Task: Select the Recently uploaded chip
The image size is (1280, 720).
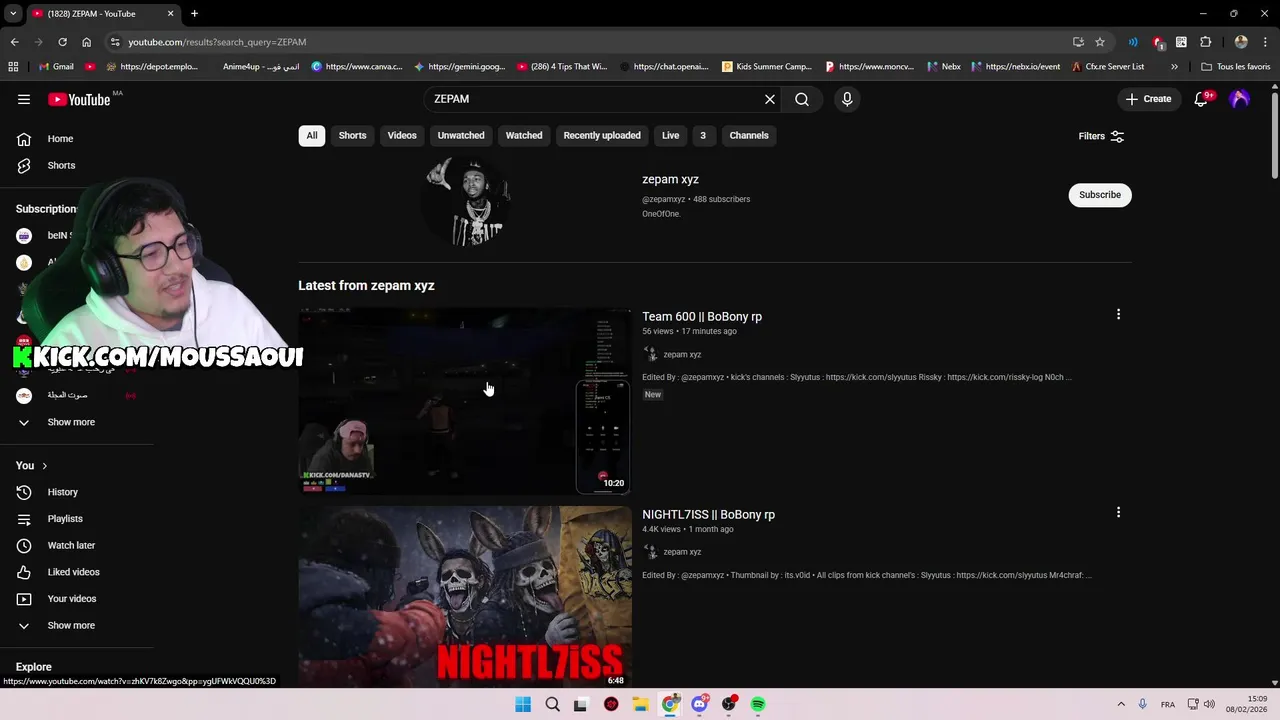Action: point(602,136)
